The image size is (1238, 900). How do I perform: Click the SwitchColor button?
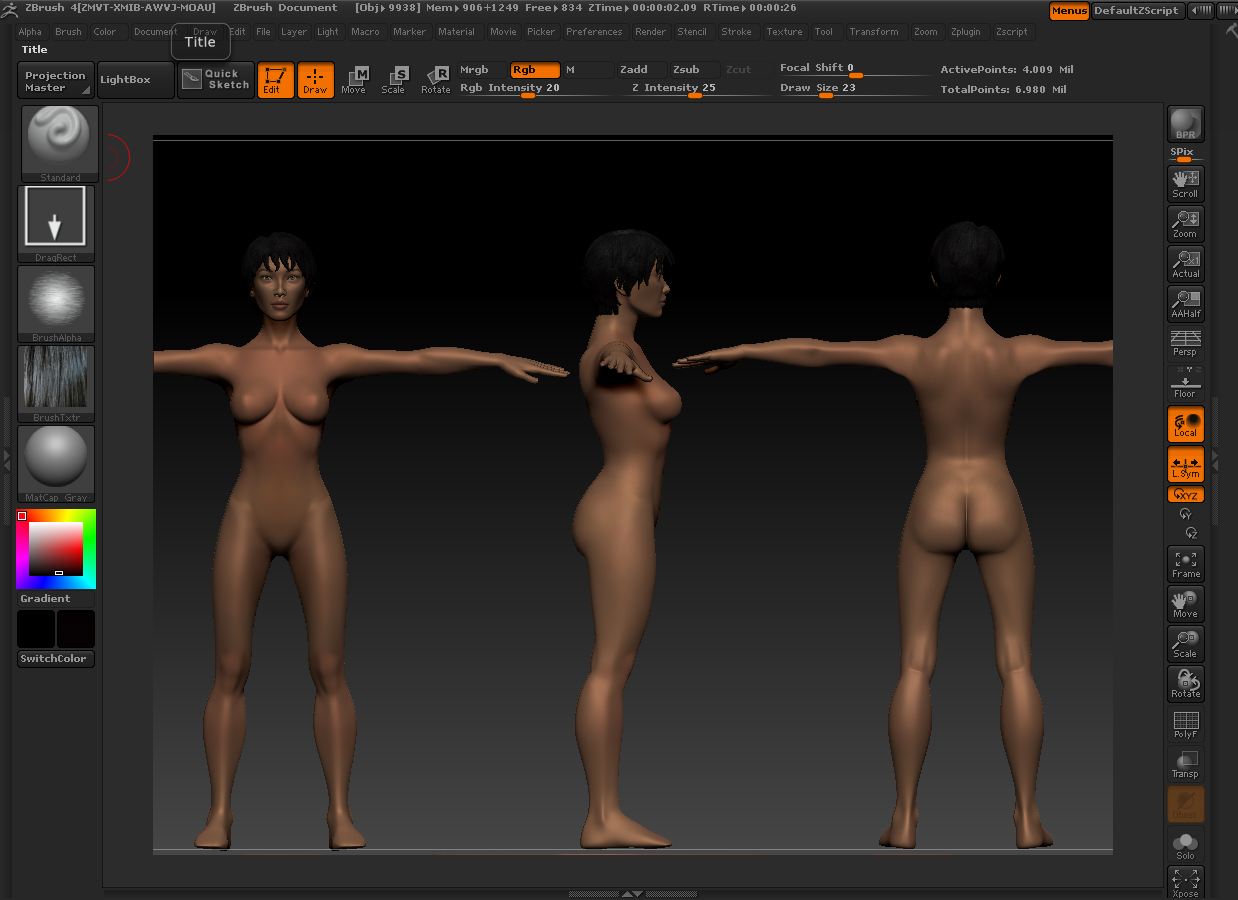tap(56, 659)
